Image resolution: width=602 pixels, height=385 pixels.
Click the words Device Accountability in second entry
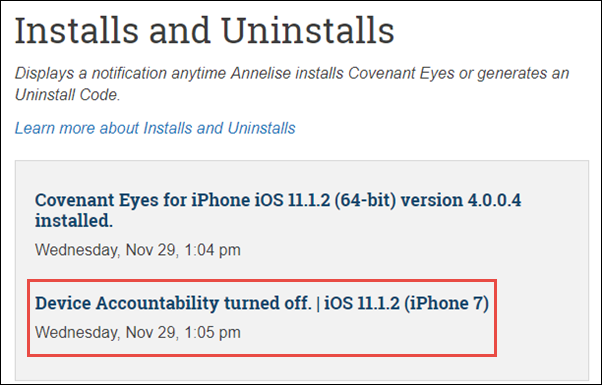[127, 303]
